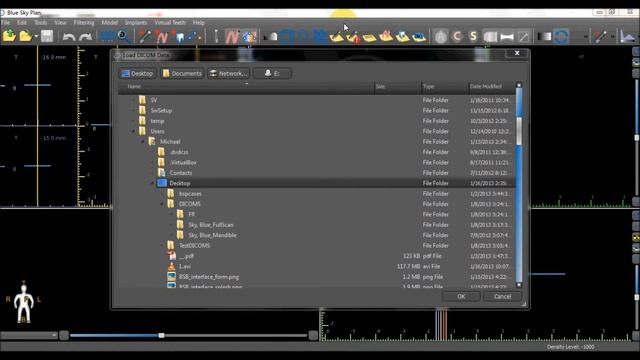Click the file list vertical scrollbar thumb

pos(519,131)
